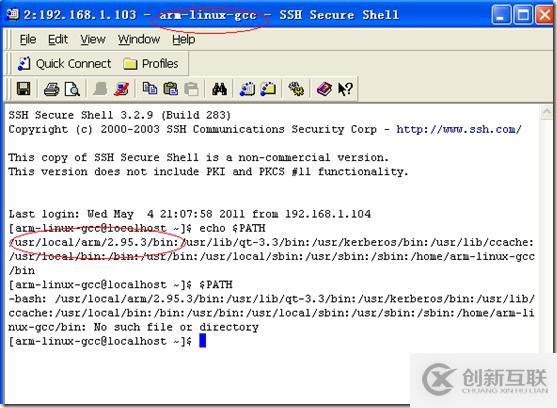
Task: Open the Edit menu
Action: 58,39
